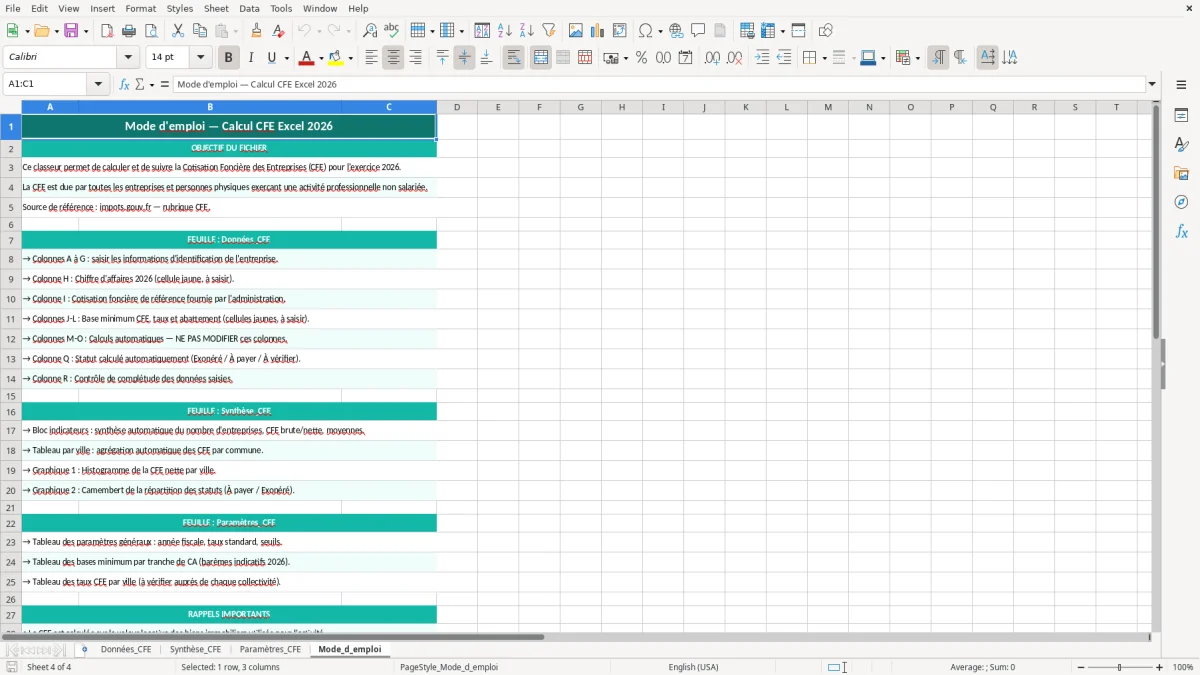Expand the Font Name dropdown
The width and height of the screenshot is (1200, 675).
[127, 58]
